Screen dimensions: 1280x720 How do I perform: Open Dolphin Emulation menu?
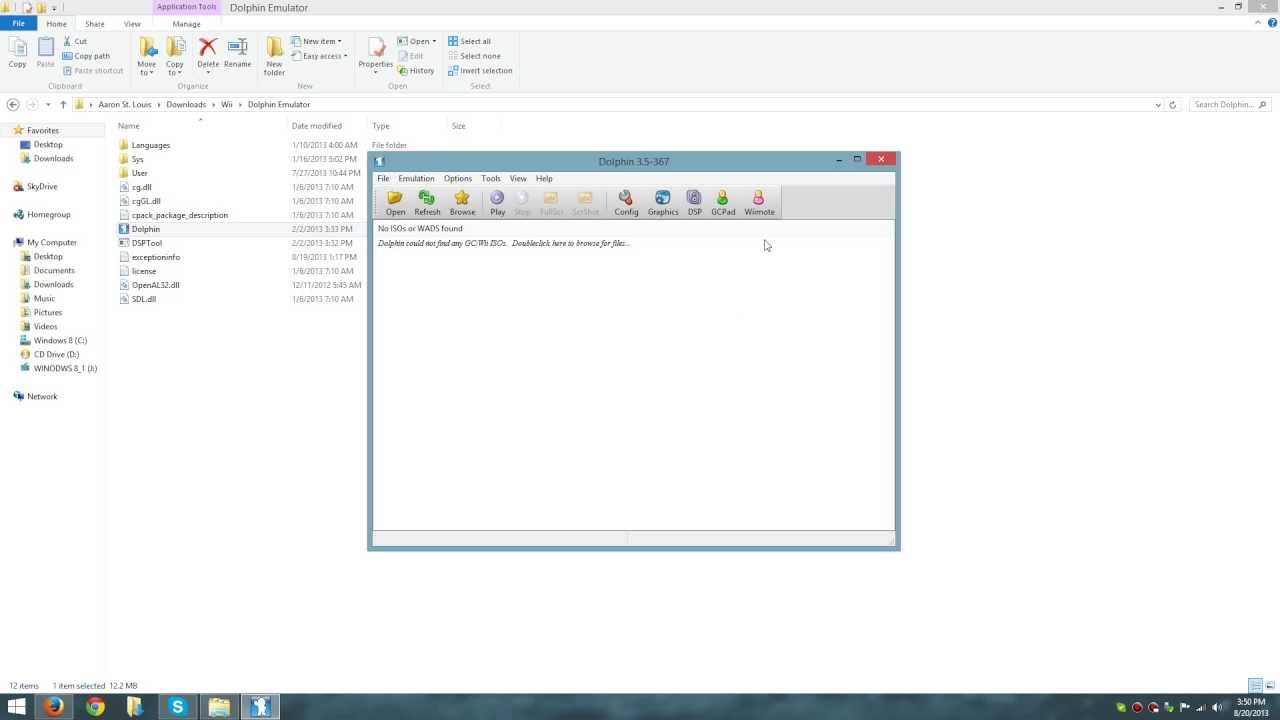416,178
